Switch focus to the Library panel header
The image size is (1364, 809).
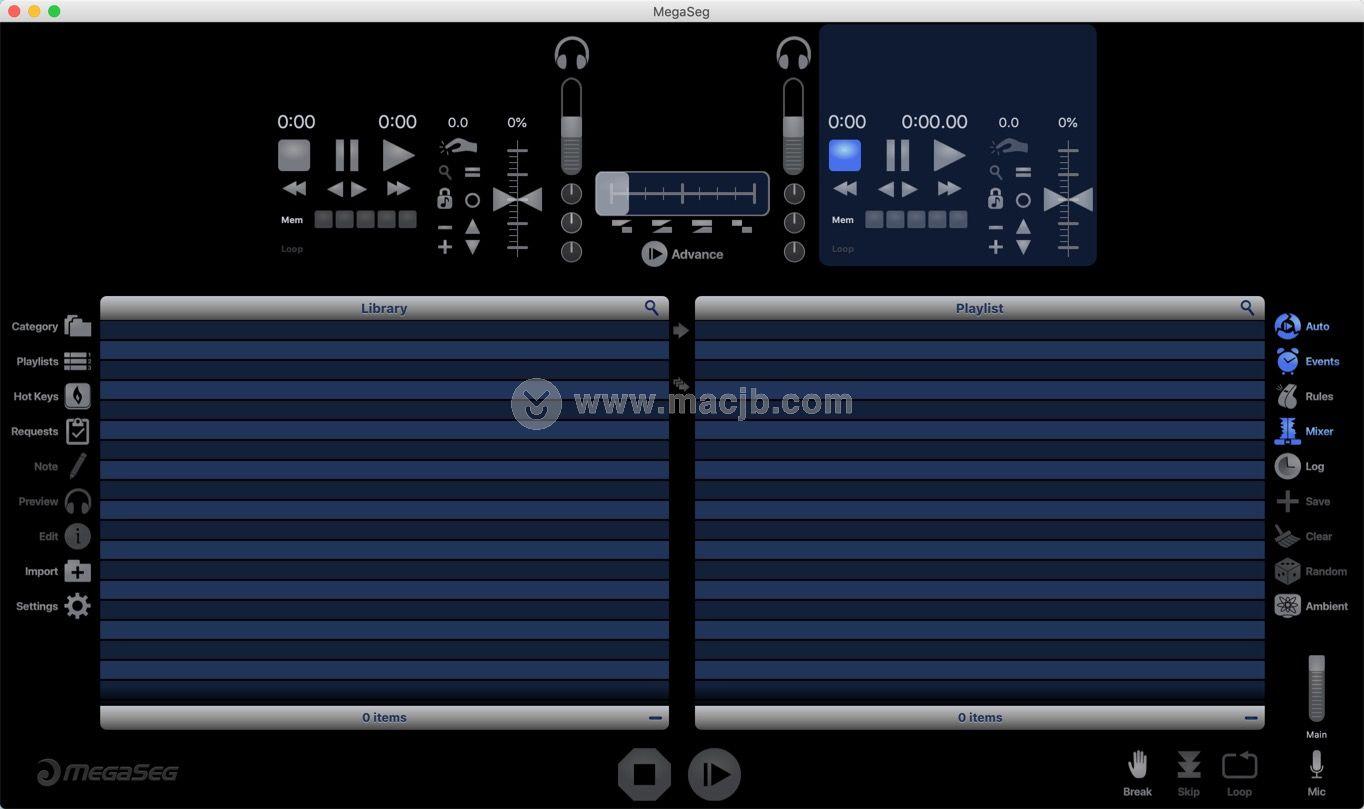(383, 308)
